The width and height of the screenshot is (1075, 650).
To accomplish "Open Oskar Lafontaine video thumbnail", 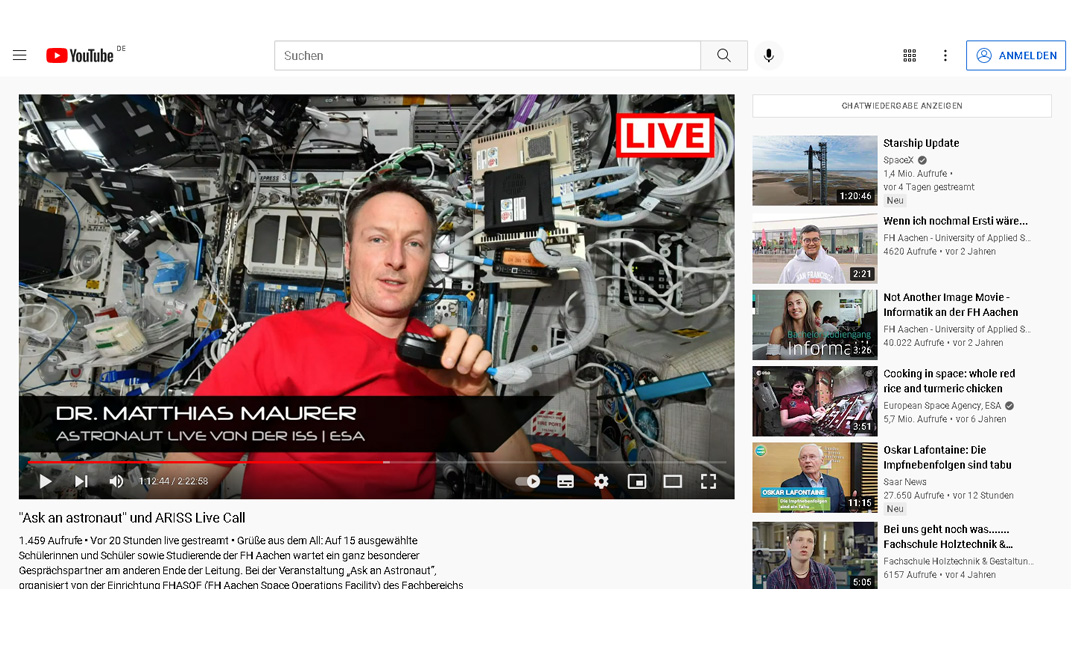I will coord(814,478).
